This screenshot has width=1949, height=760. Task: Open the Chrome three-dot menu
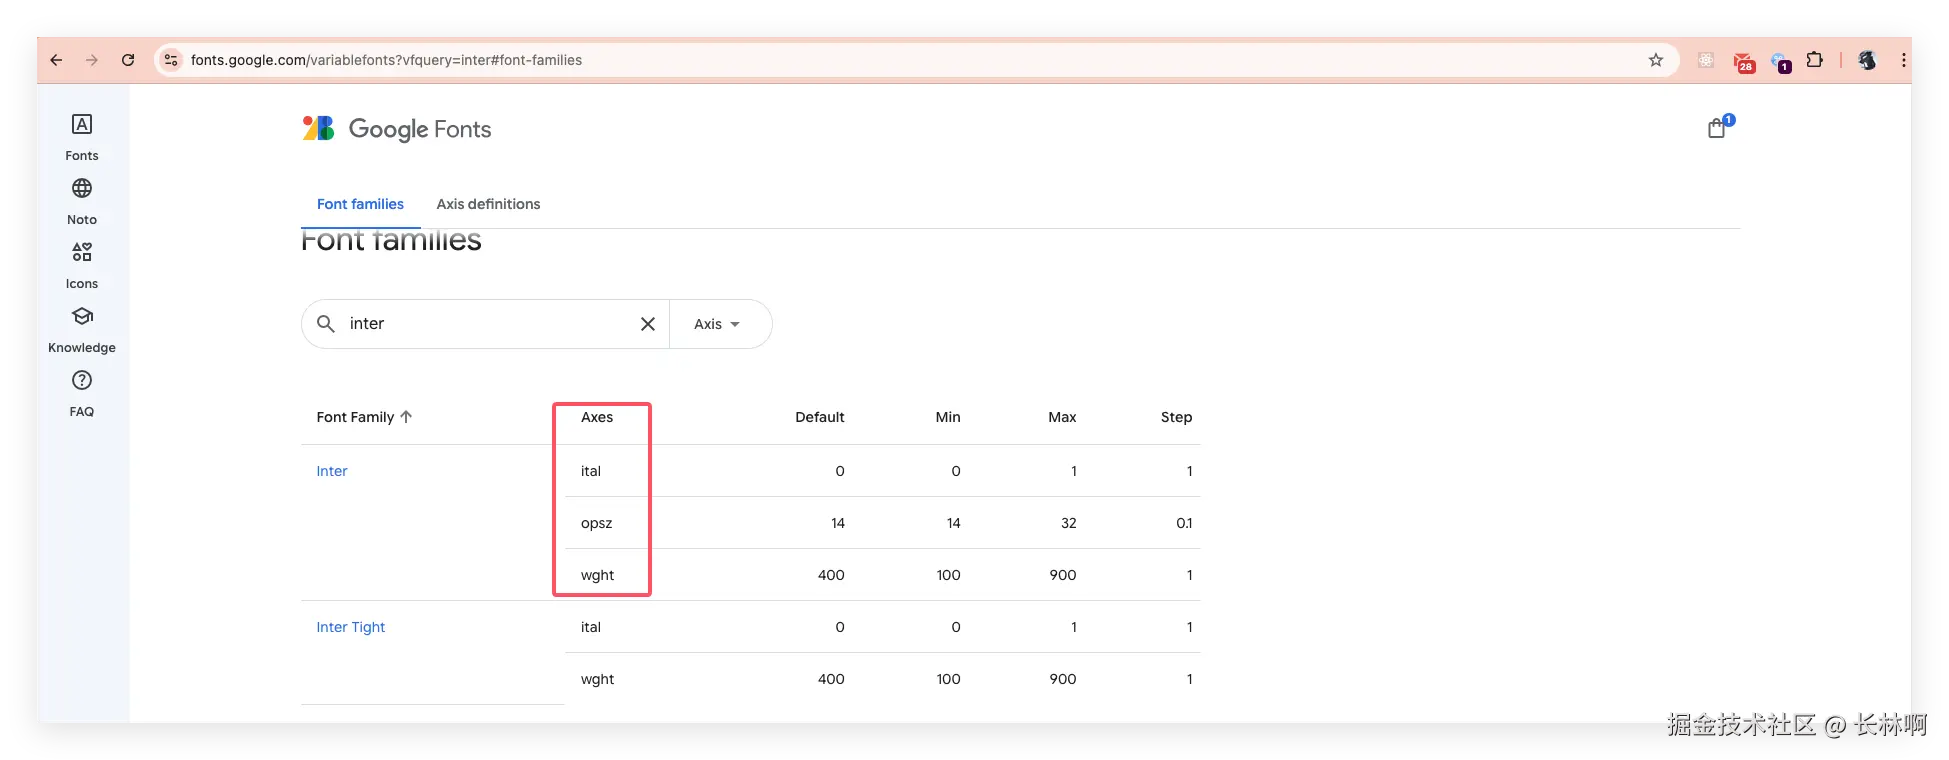1903,60
